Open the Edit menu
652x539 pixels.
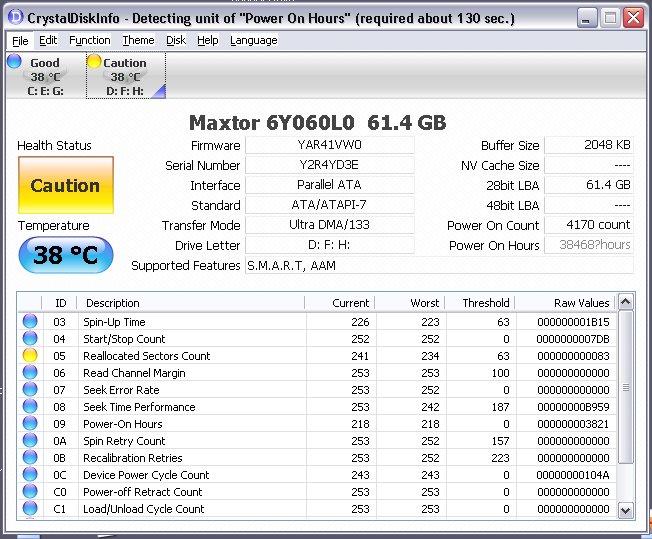pos(48,40)
